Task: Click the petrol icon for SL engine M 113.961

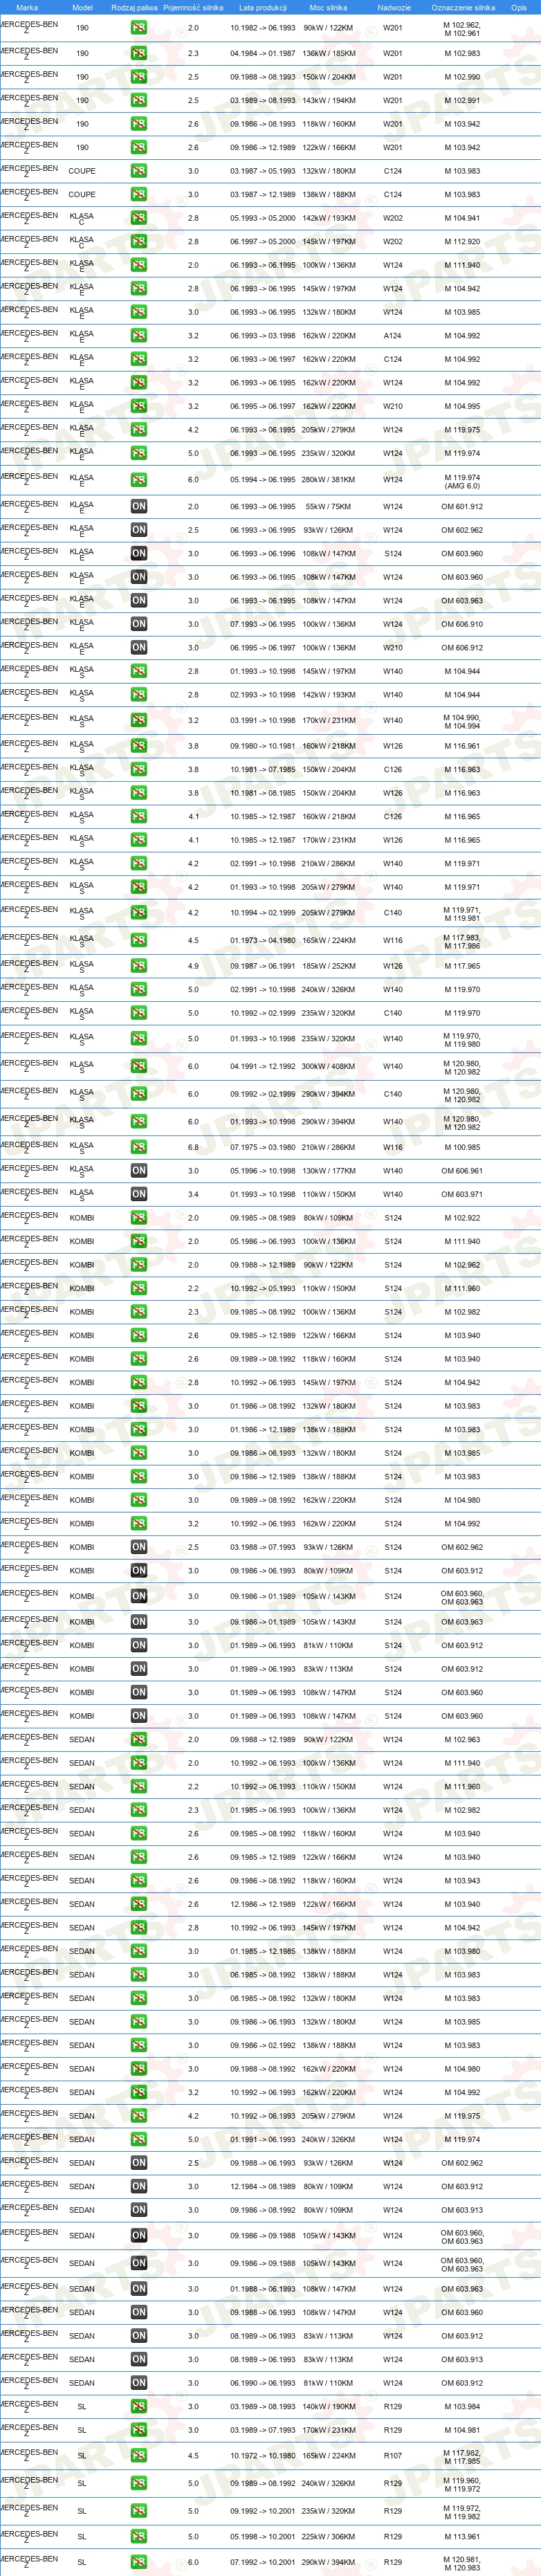Action: pos(138,2537)
